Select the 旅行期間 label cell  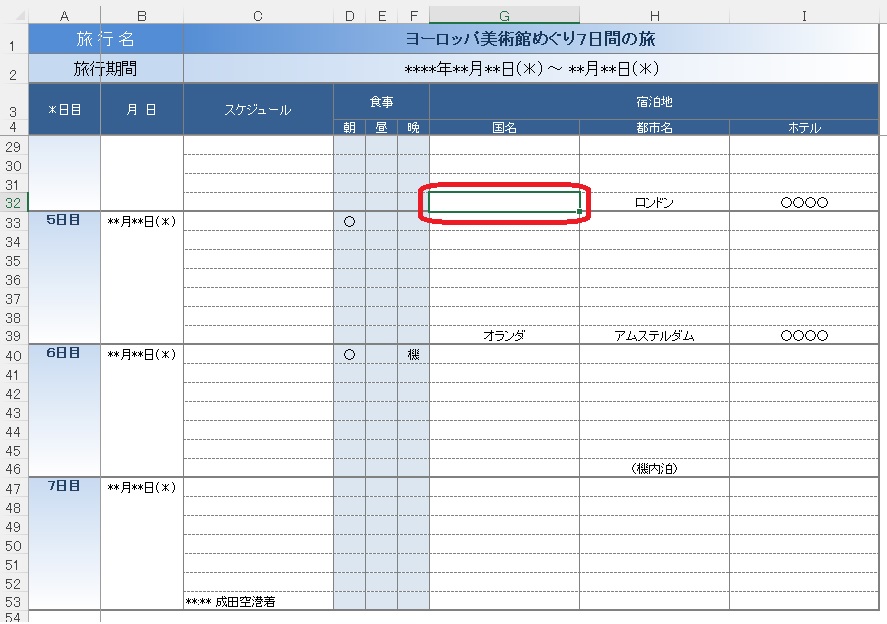(x=106, y=69)
